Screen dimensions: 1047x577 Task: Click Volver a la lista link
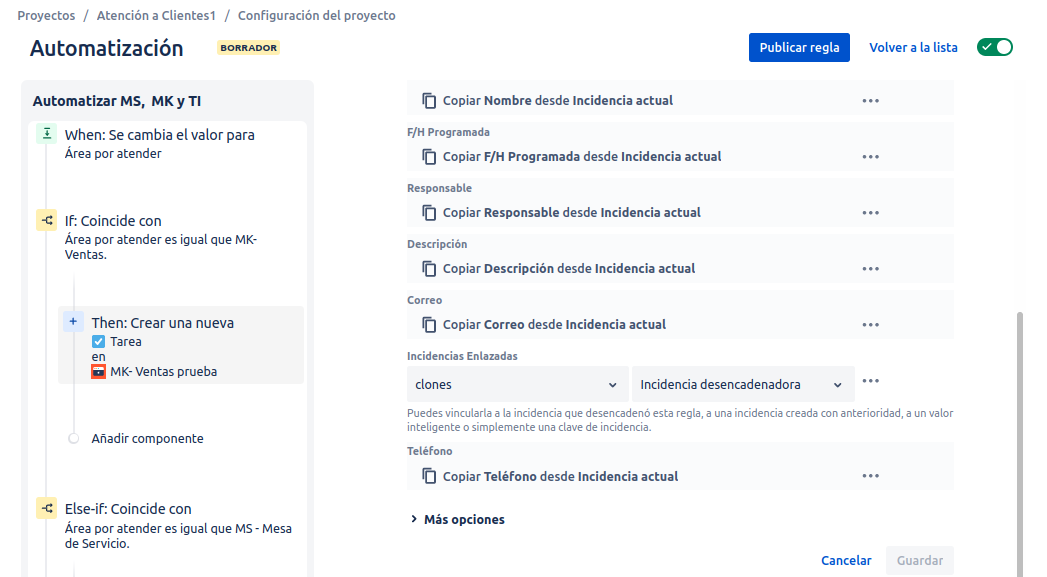913,47
